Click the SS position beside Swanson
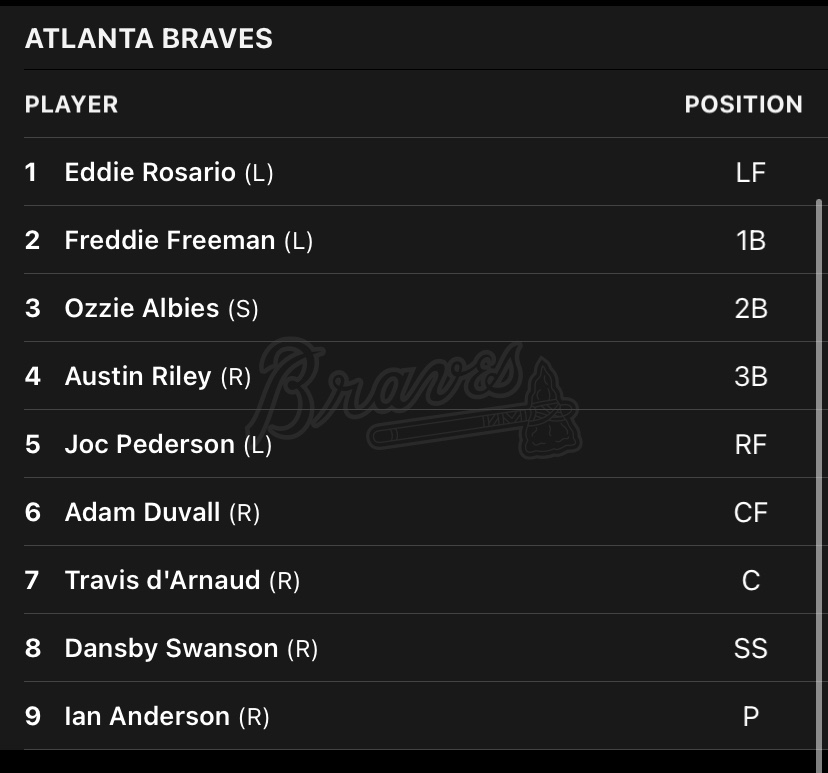 [750, 648]
